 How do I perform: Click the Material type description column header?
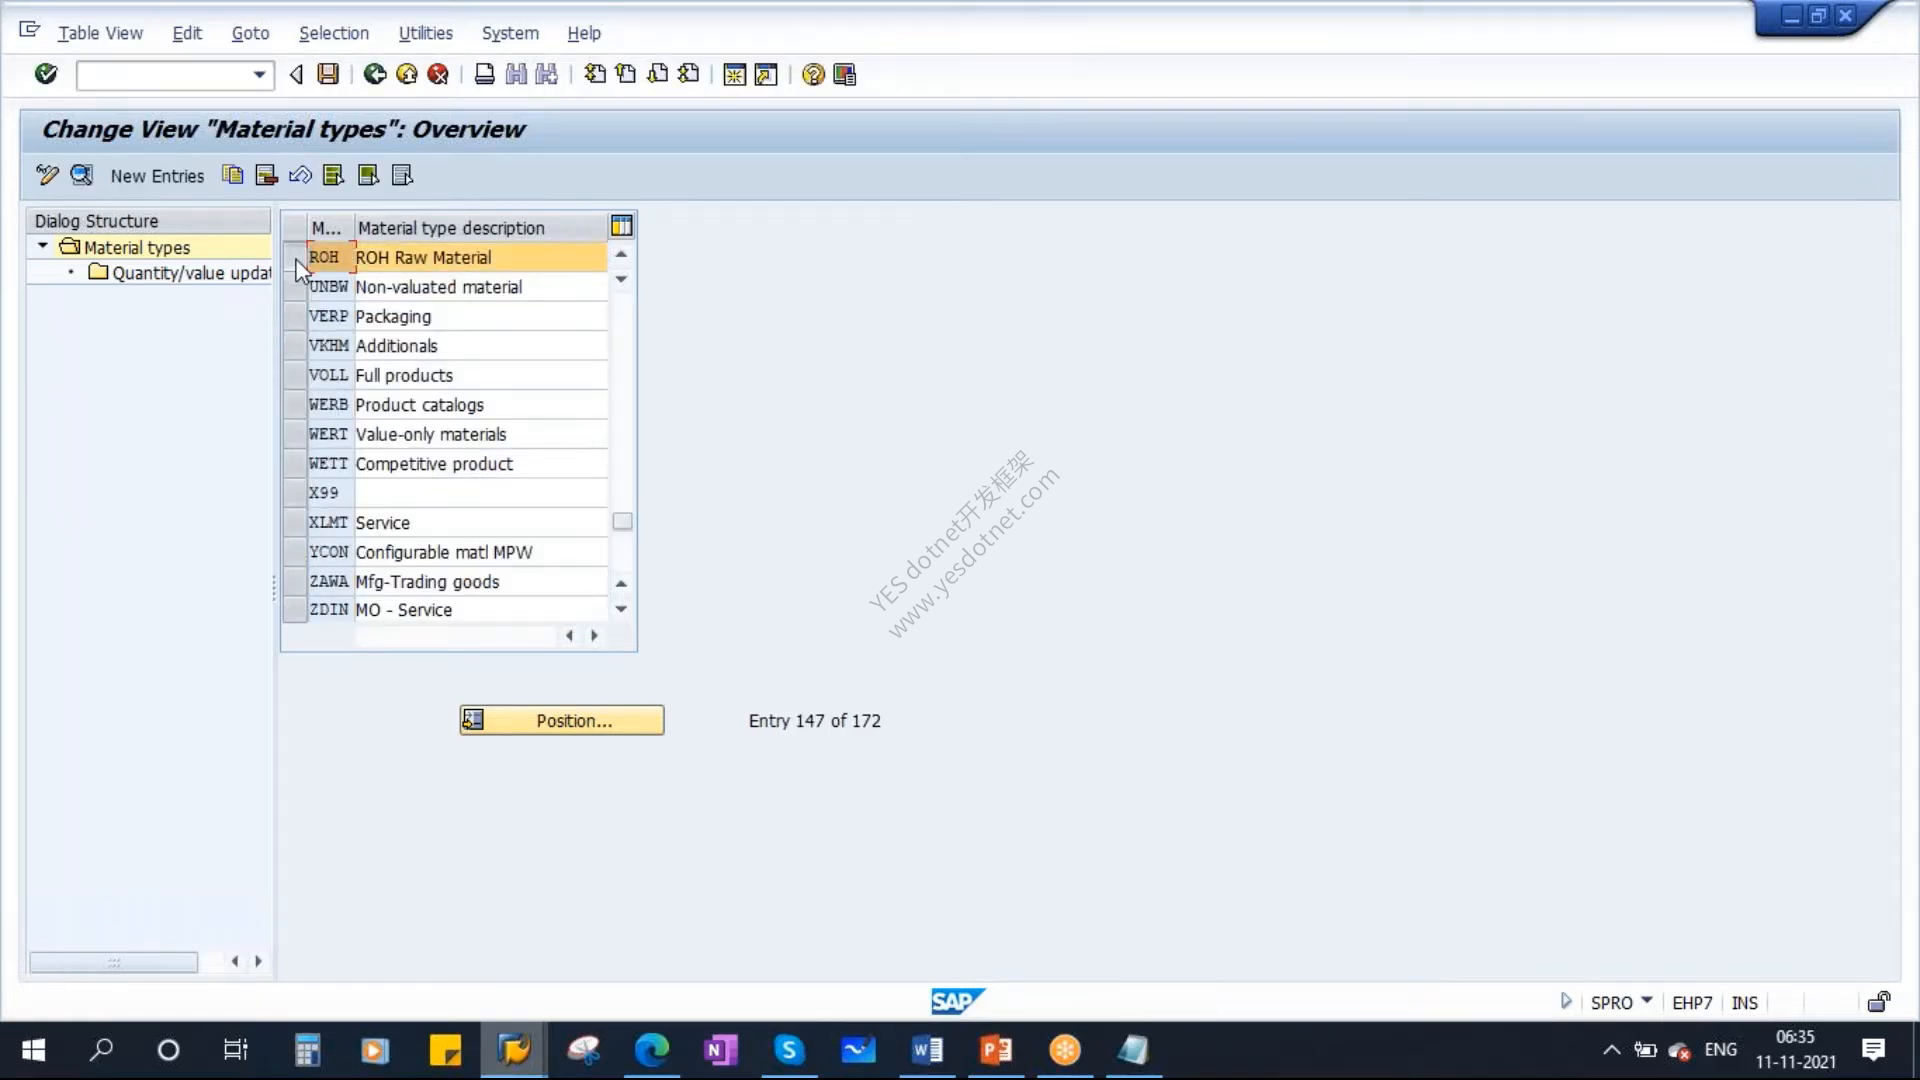tap(480, 227)
